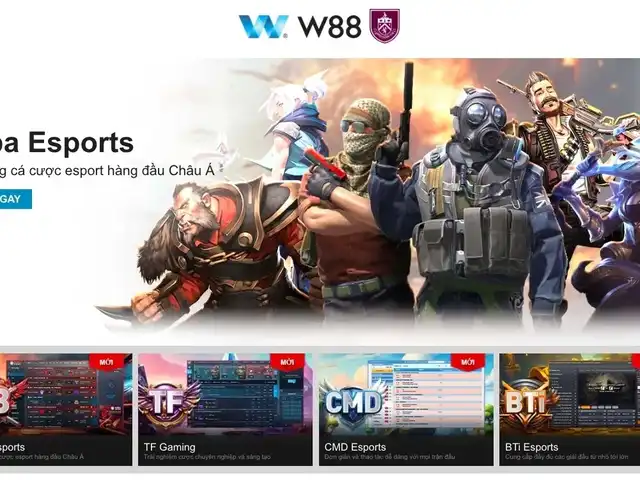
Task: Click the TF Gaming description text
Action: [x=207, y=457]
